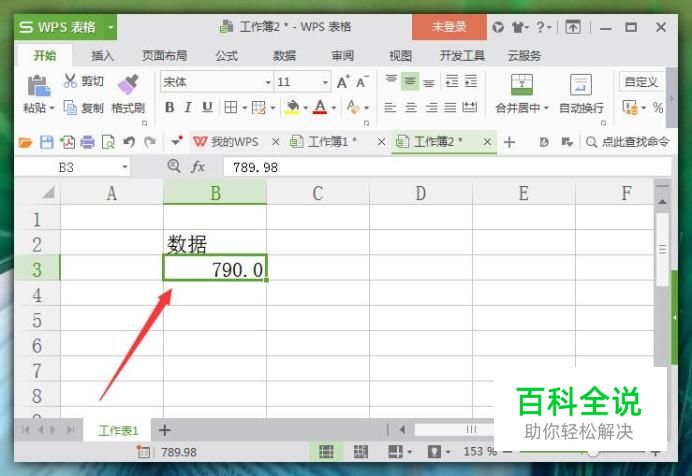Click the borders icon
This screenshot has width=692, height=476.
(x=230, y=107)
